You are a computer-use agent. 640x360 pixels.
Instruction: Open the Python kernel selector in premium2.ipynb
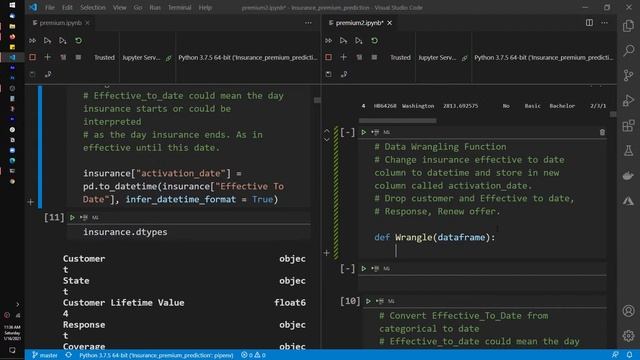coord(544,58)
